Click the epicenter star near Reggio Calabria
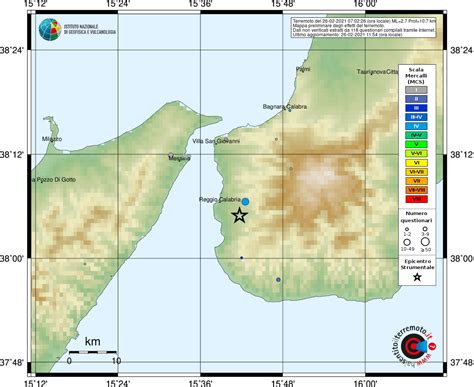Screen dimensions: 474x387 tap(240, 215)
